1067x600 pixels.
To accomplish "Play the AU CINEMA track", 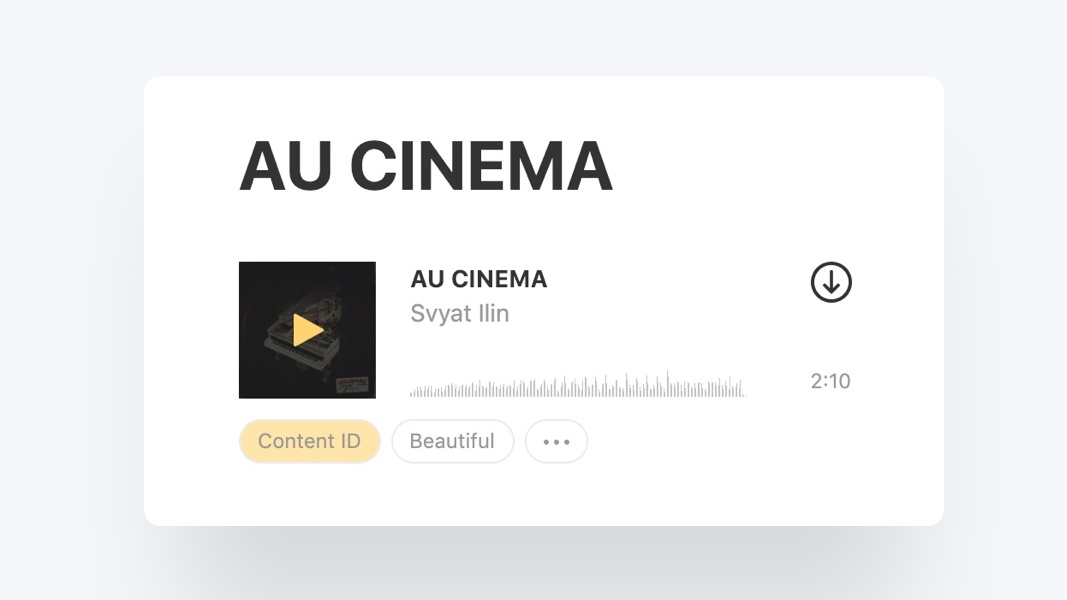I will click(x=308, y=330).
